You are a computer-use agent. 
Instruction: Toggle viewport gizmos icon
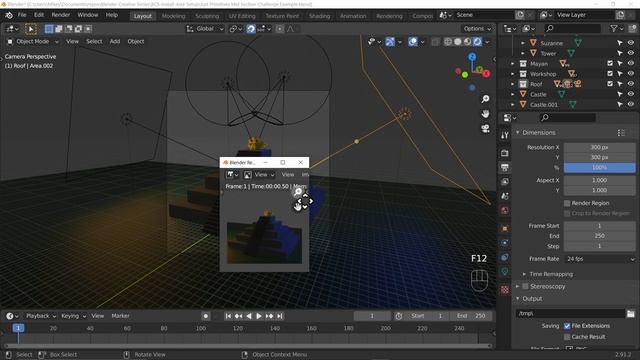pos(390,42)
